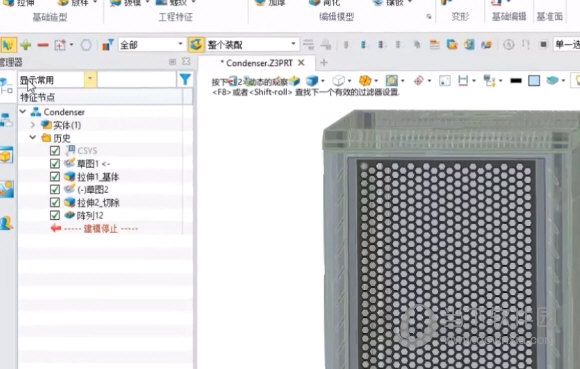Open the 显示常用 display dropdown
Viewport: 580px width, 369px height.
pyautogui.click(x=90, y=79)
